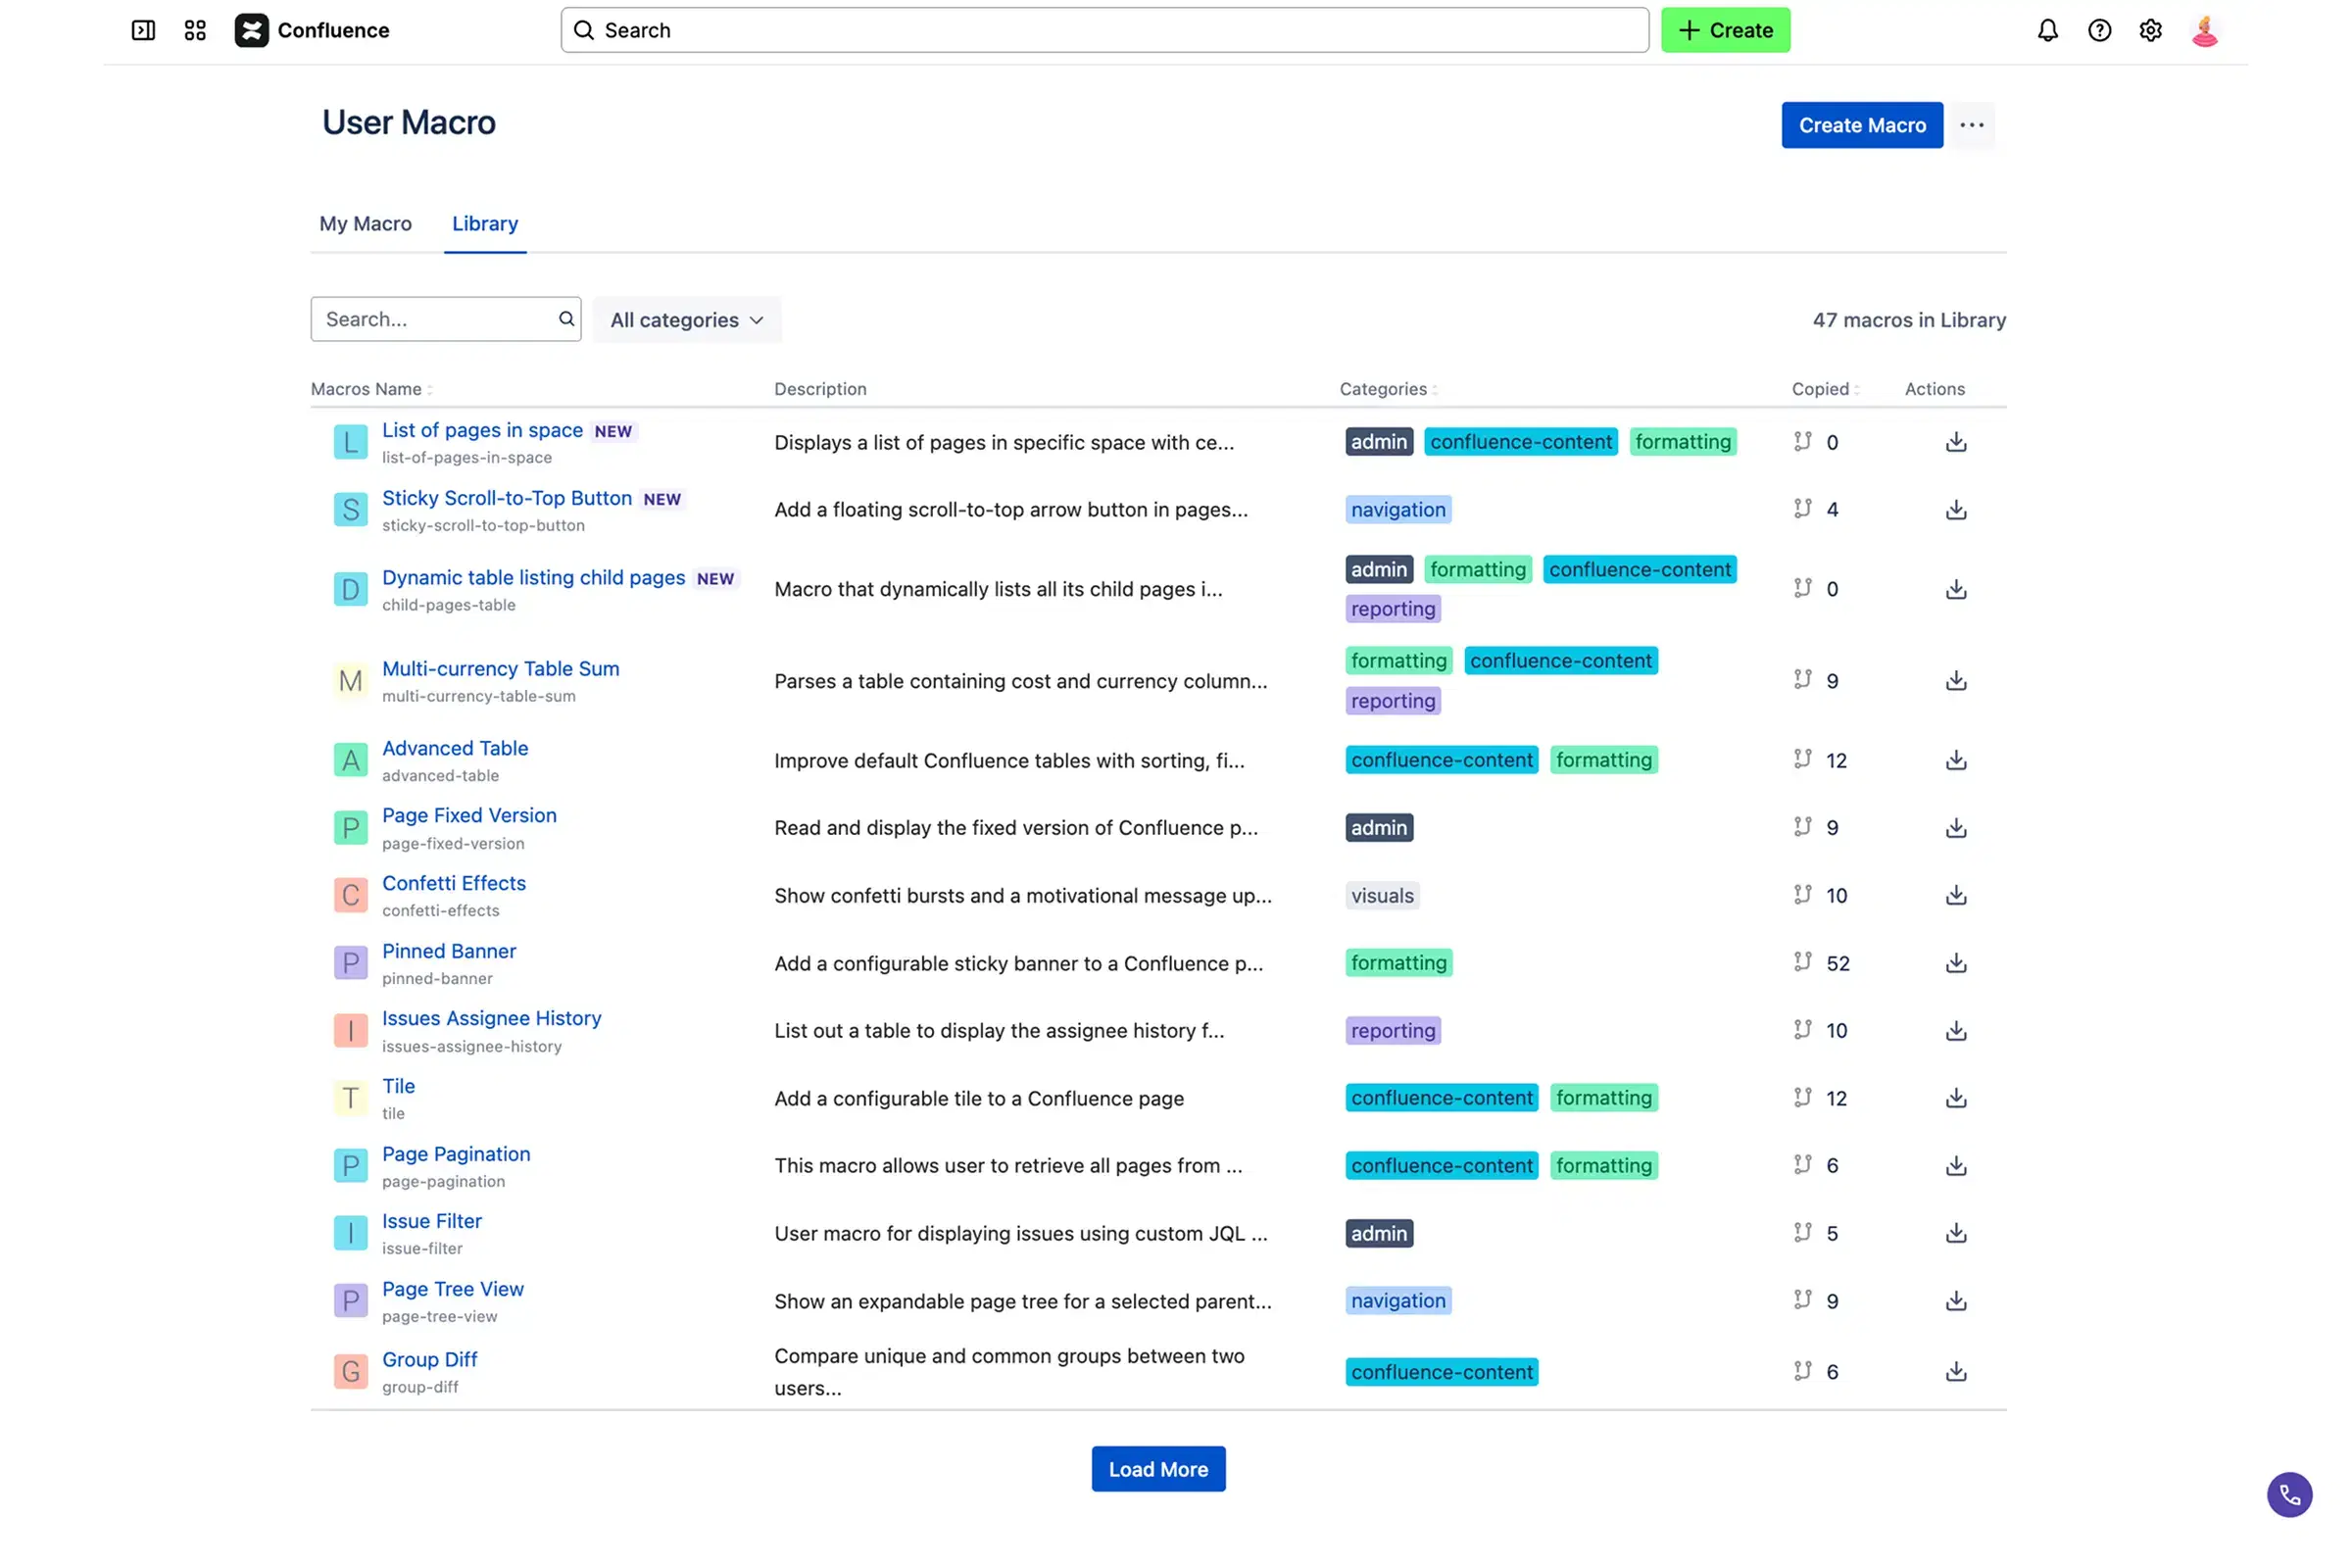Open the Pinned Banner macro link
Image resolution: width=2352 pixels, height=1568 pixels.
[450, 952]
